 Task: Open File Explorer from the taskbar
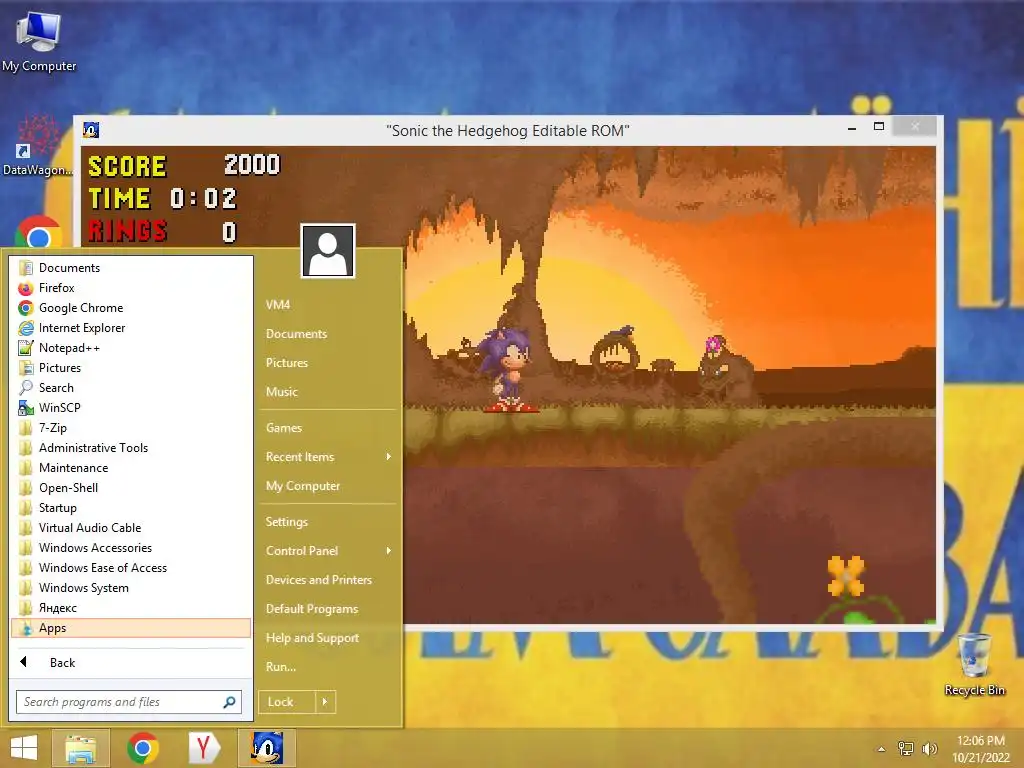80,748
